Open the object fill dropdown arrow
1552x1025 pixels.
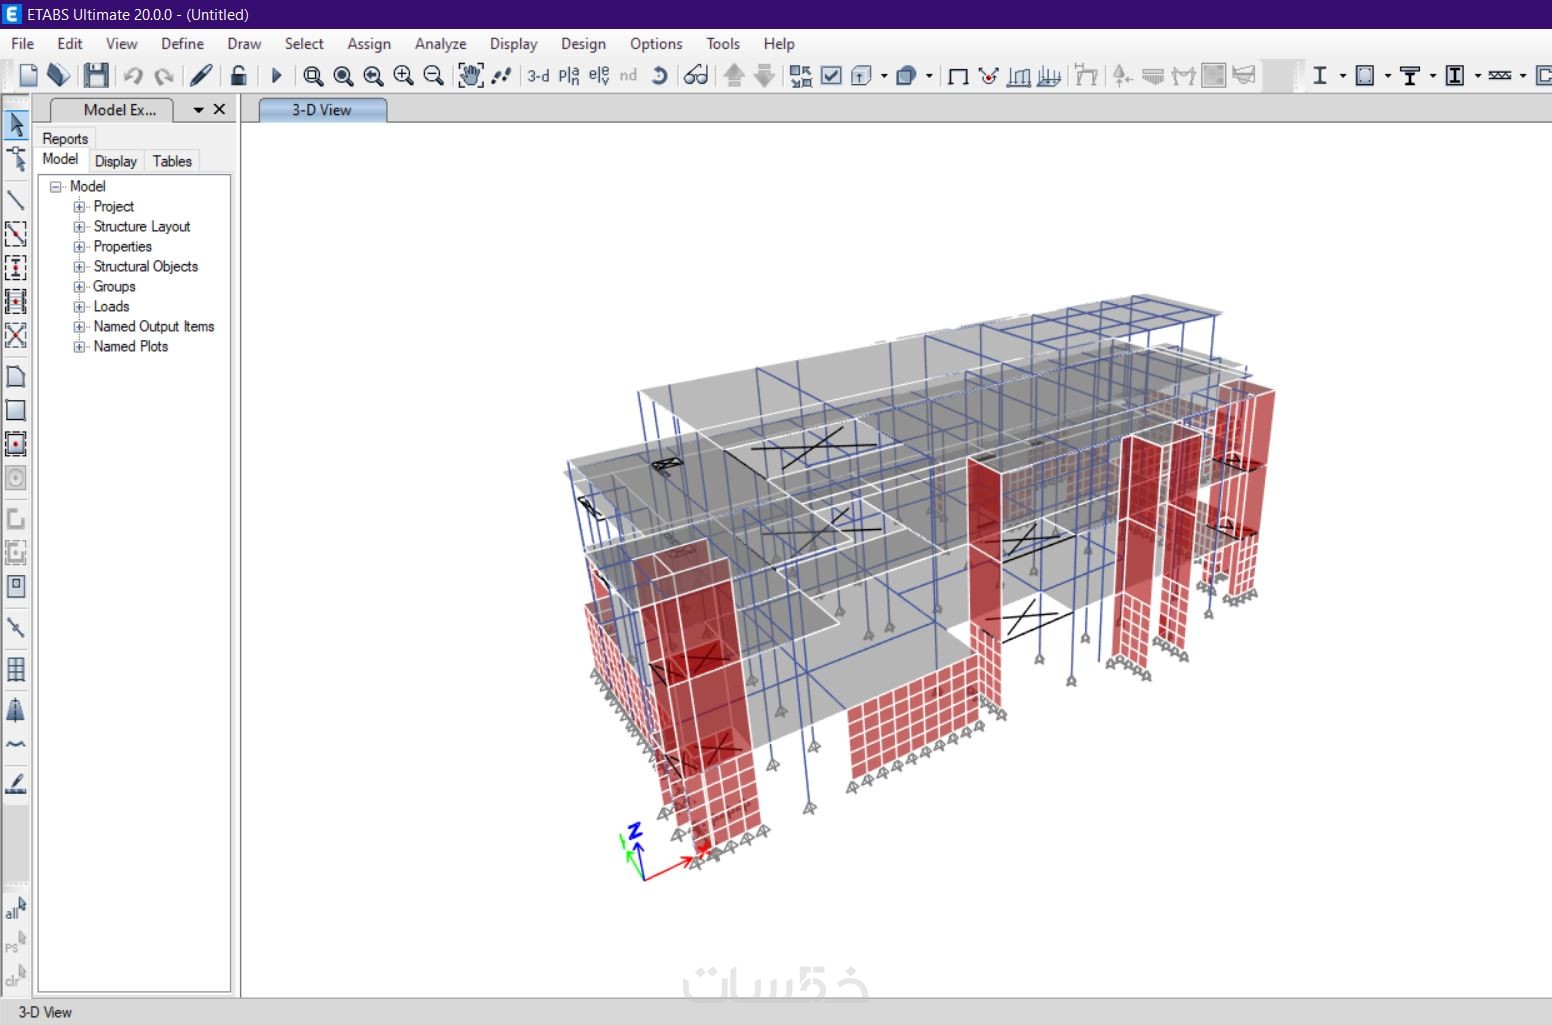(929, 76)
